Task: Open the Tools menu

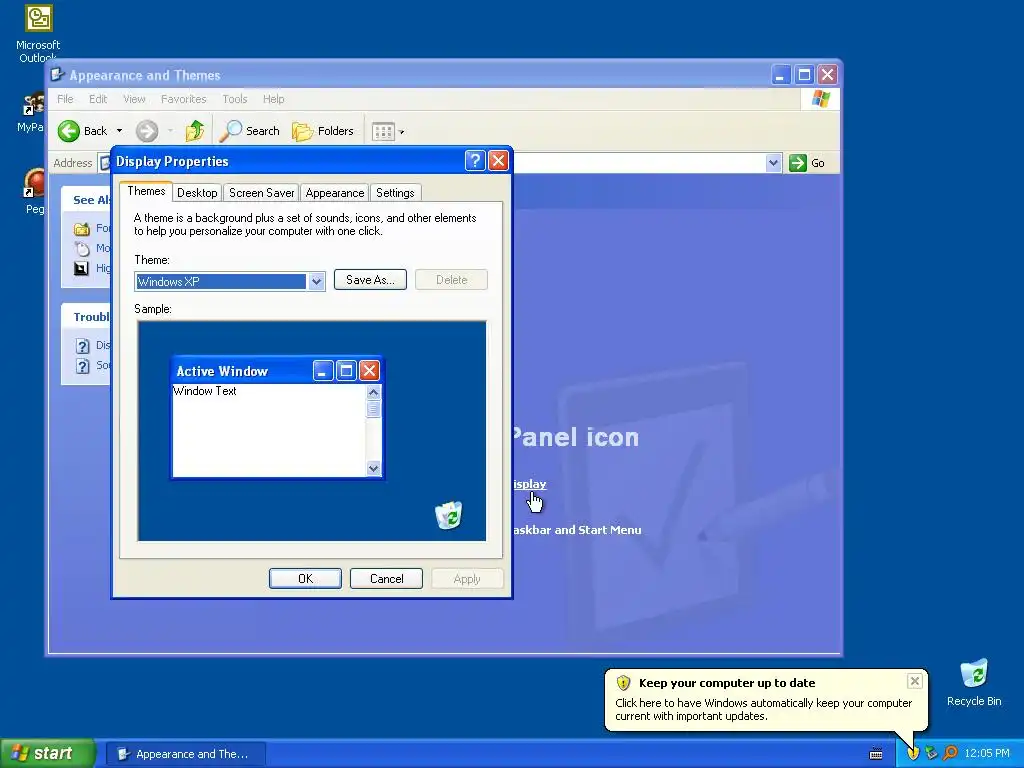Action: click(x=234, y=99)
